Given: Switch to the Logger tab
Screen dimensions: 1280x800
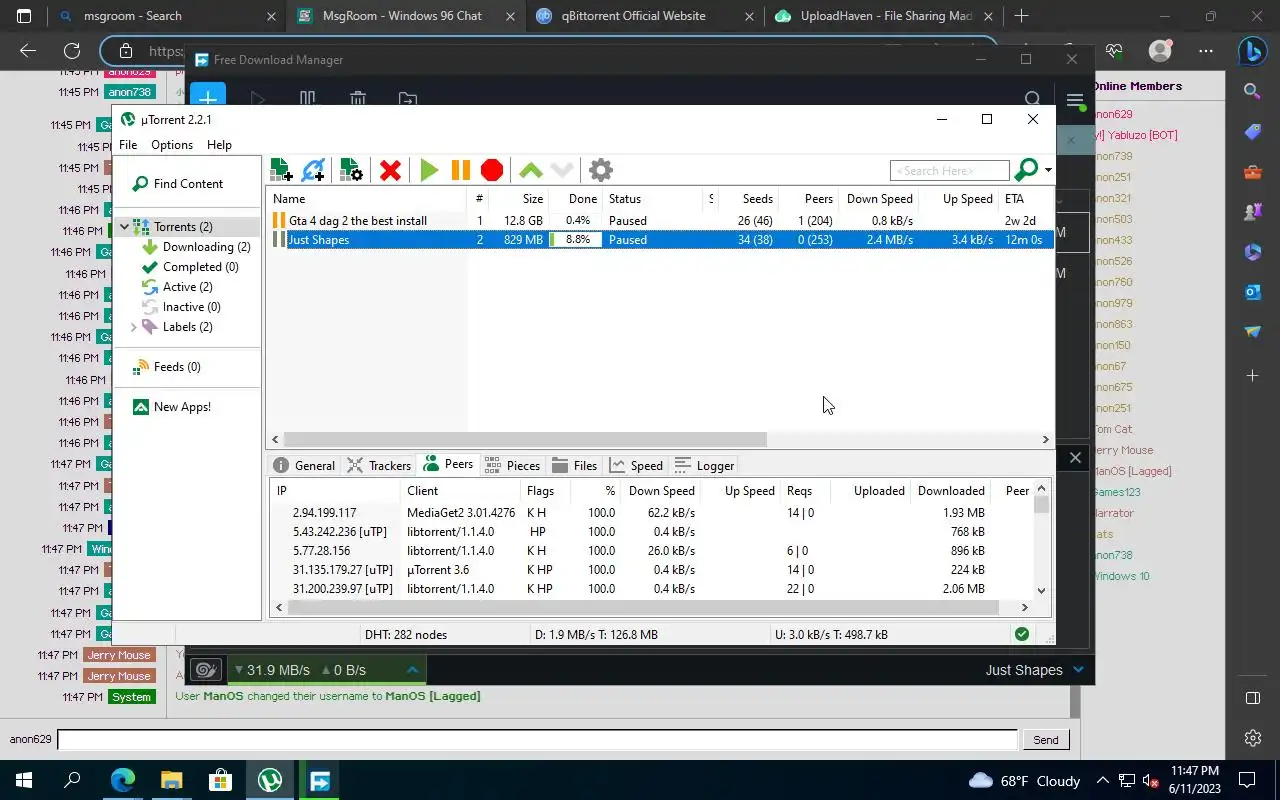Looking at the screenshot, I should (x=704, y=466).
